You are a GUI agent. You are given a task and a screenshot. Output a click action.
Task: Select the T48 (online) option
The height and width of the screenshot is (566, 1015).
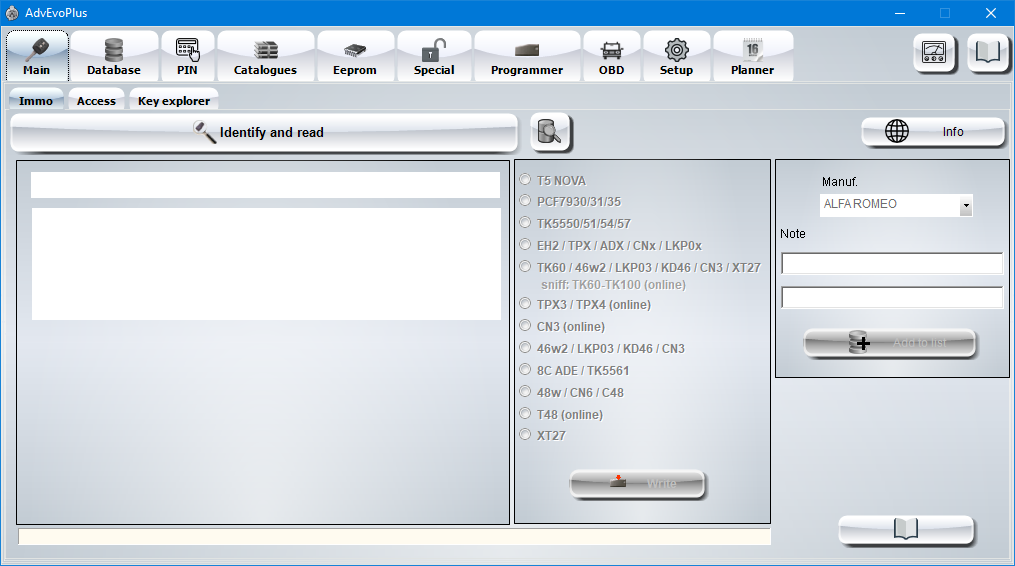point(525,414)
